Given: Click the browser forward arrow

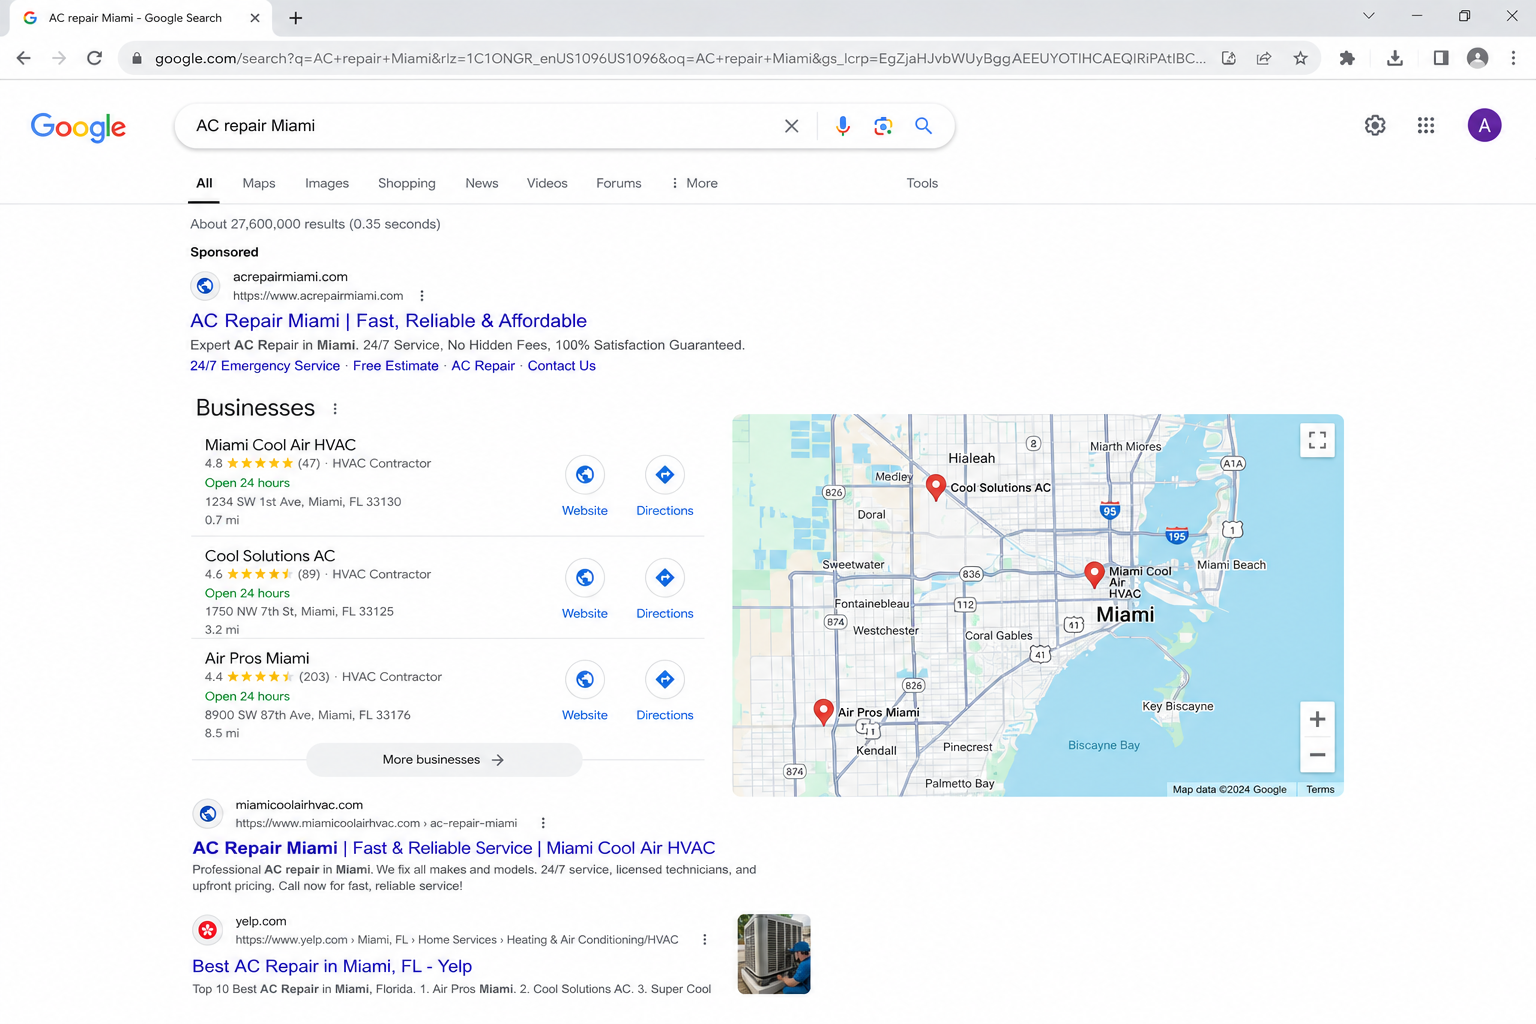Looking at the screenshot, I should tap(59, 58).
